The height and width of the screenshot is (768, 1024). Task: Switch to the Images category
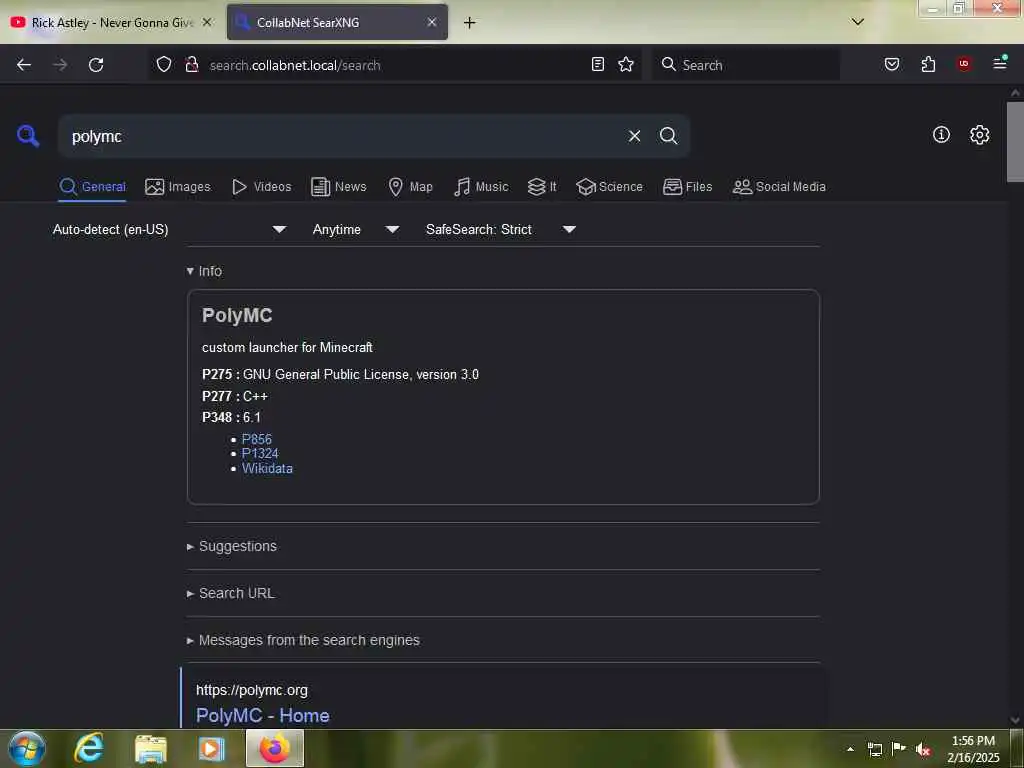coord(178,187)
